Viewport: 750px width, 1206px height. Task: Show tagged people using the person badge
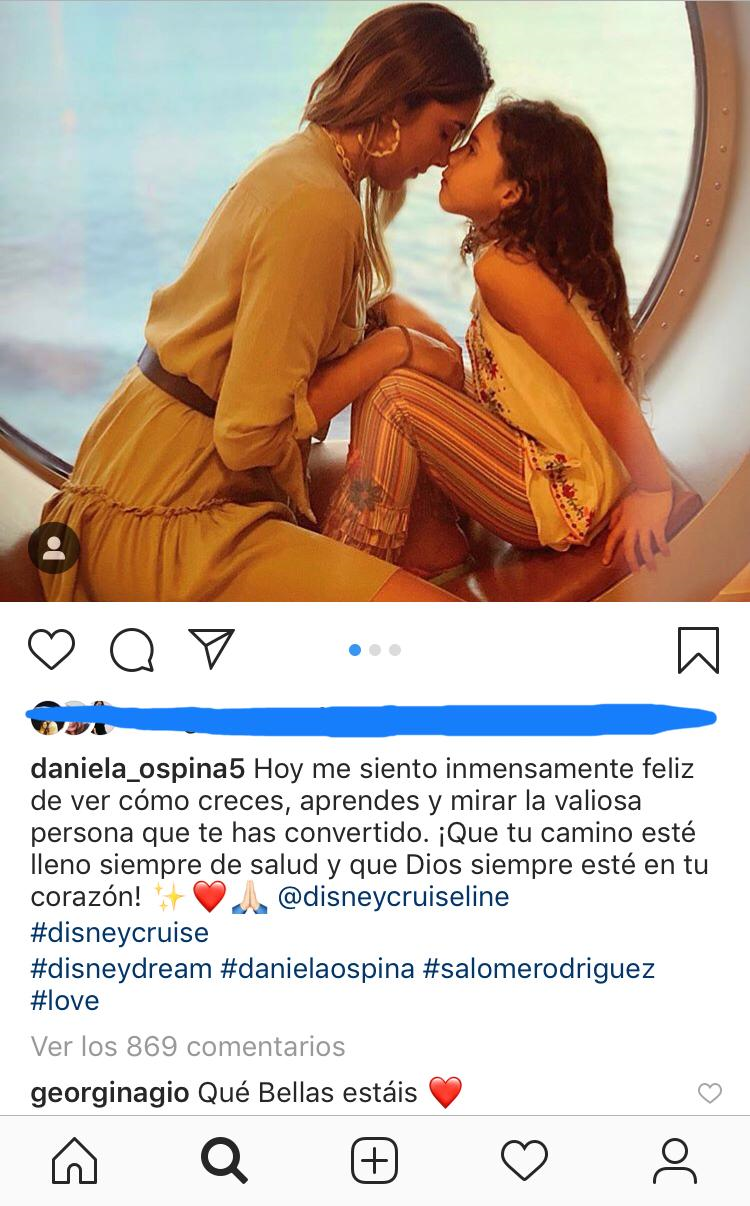tap(54, 548)
